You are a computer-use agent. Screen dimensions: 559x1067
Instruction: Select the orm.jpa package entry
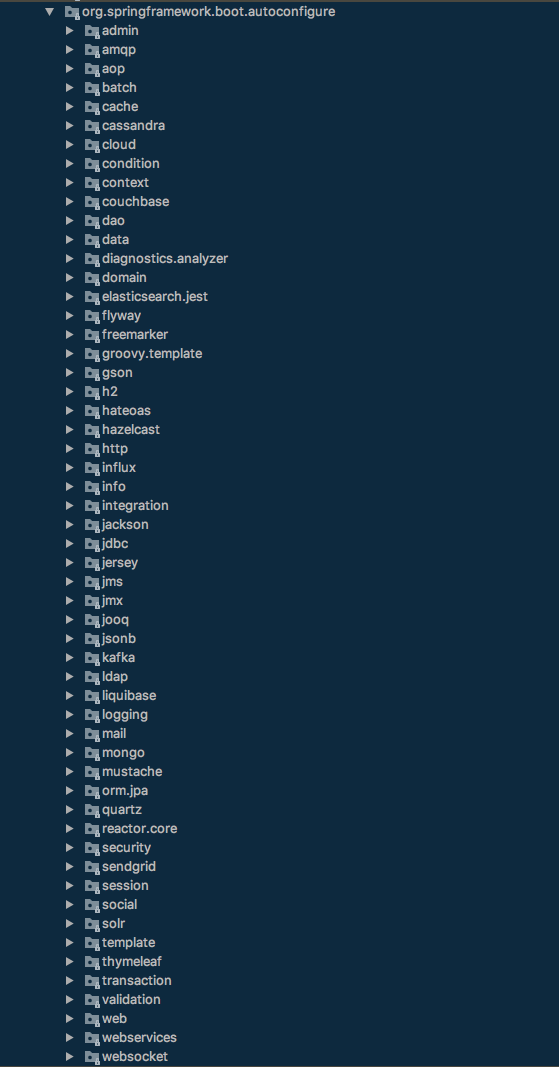coord(125,791)
